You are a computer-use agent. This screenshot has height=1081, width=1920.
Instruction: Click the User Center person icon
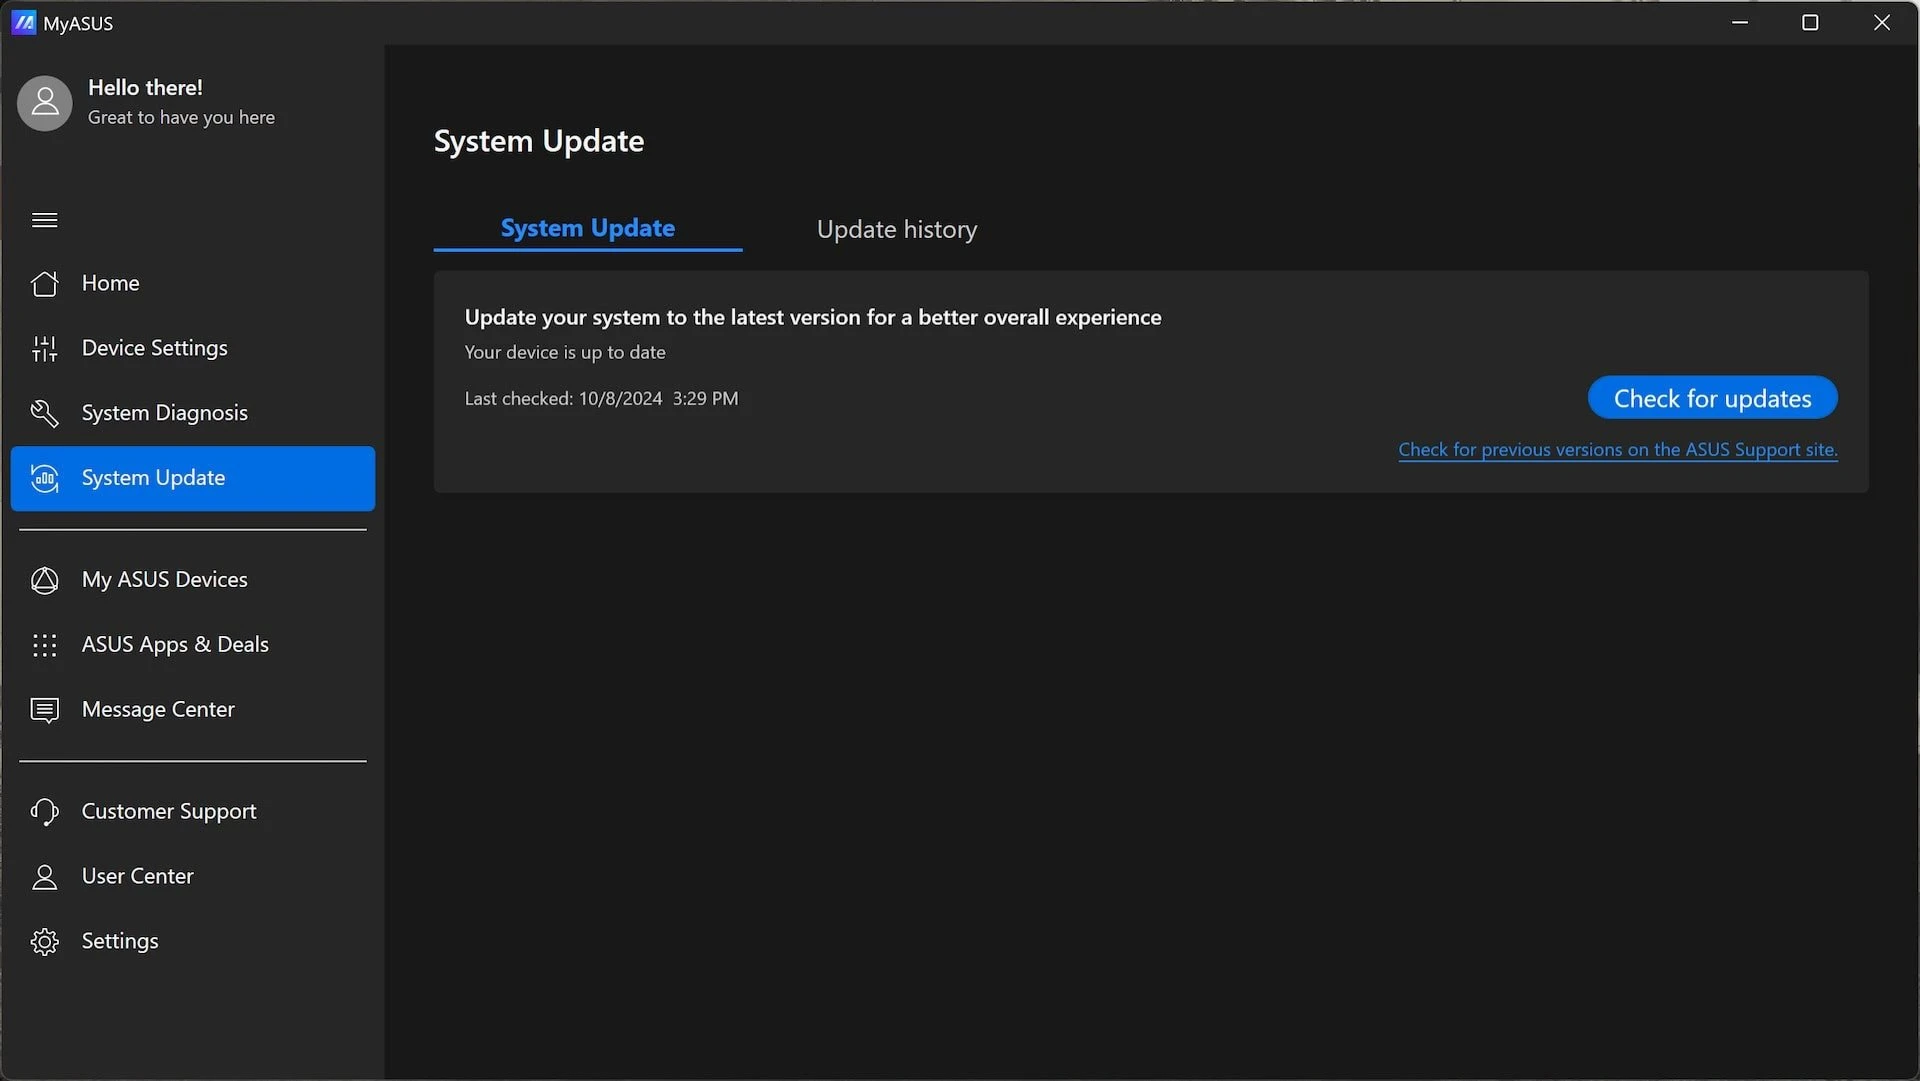(45, 877)
